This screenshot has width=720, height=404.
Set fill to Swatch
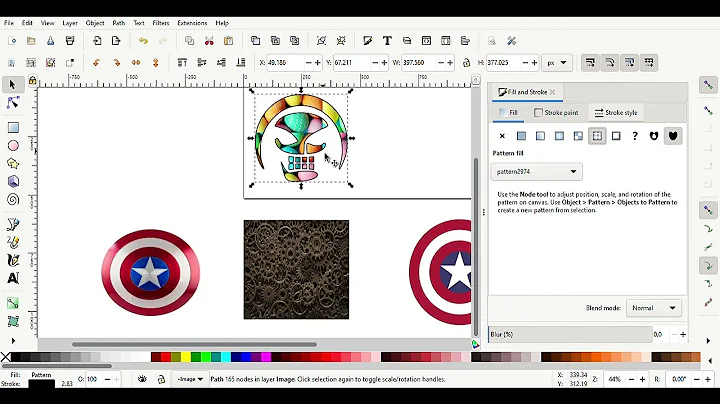point(616,136)
